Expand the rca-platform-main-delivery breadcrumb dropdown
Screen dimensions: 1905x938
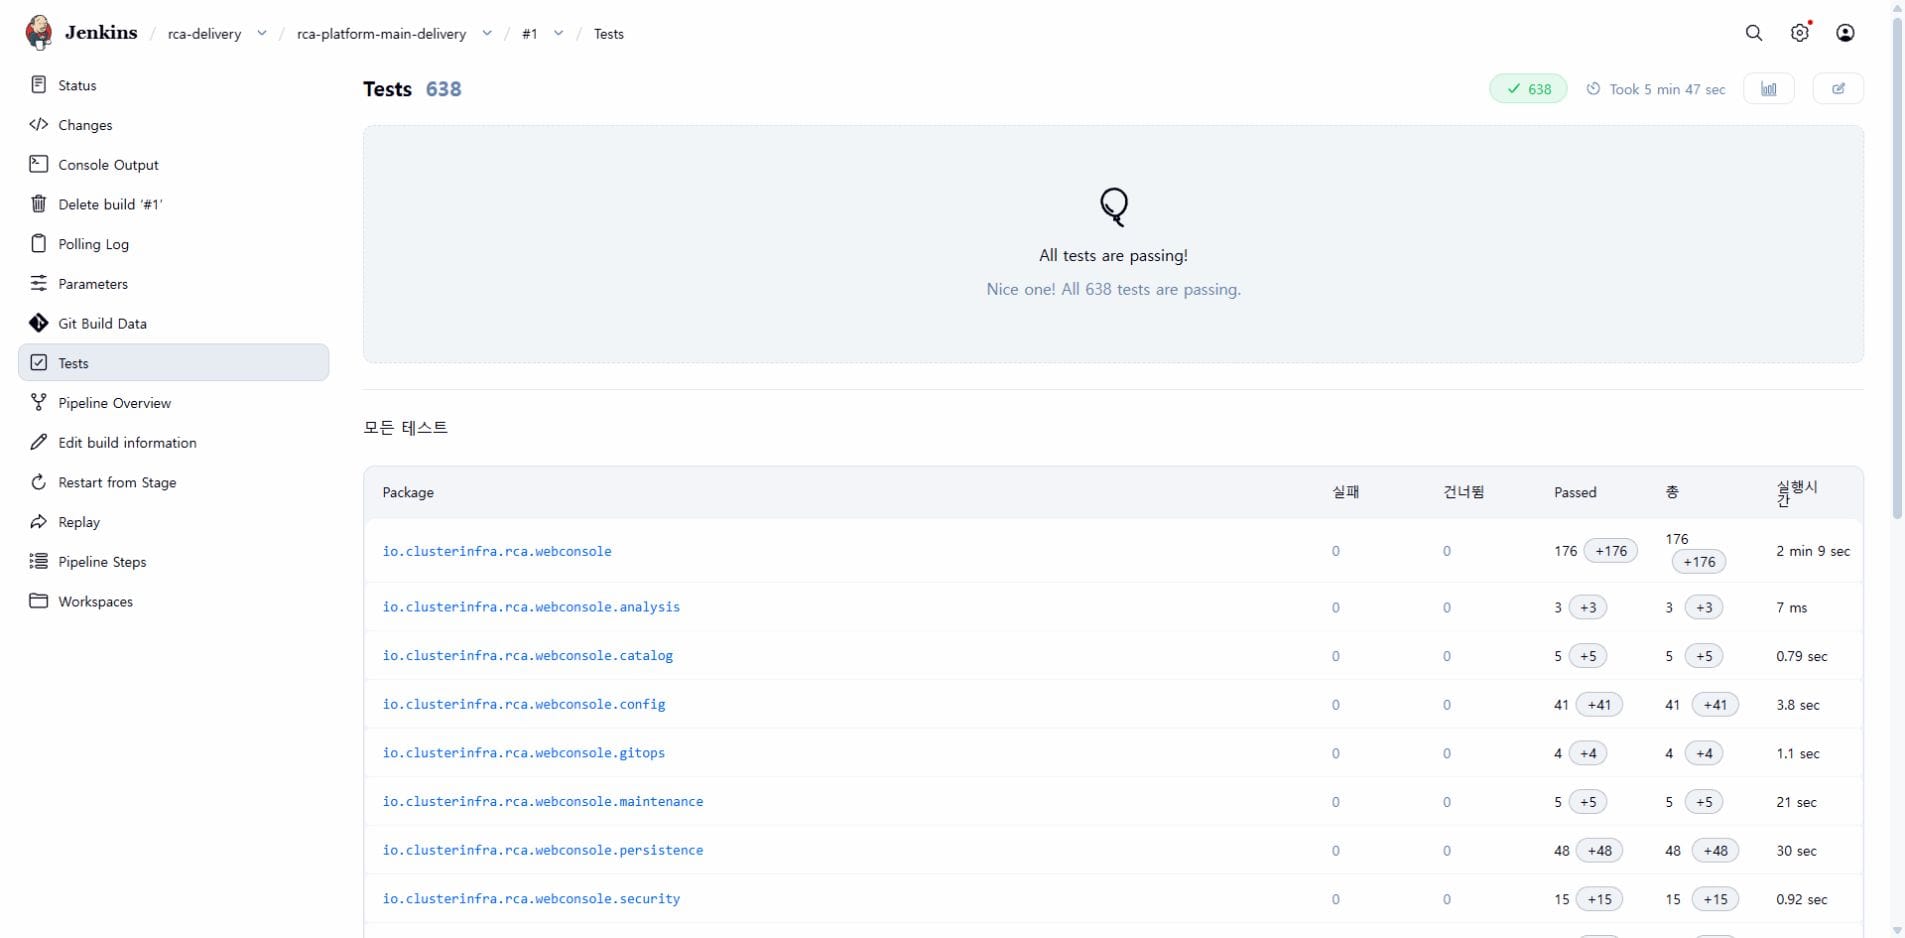coord(487,33)
